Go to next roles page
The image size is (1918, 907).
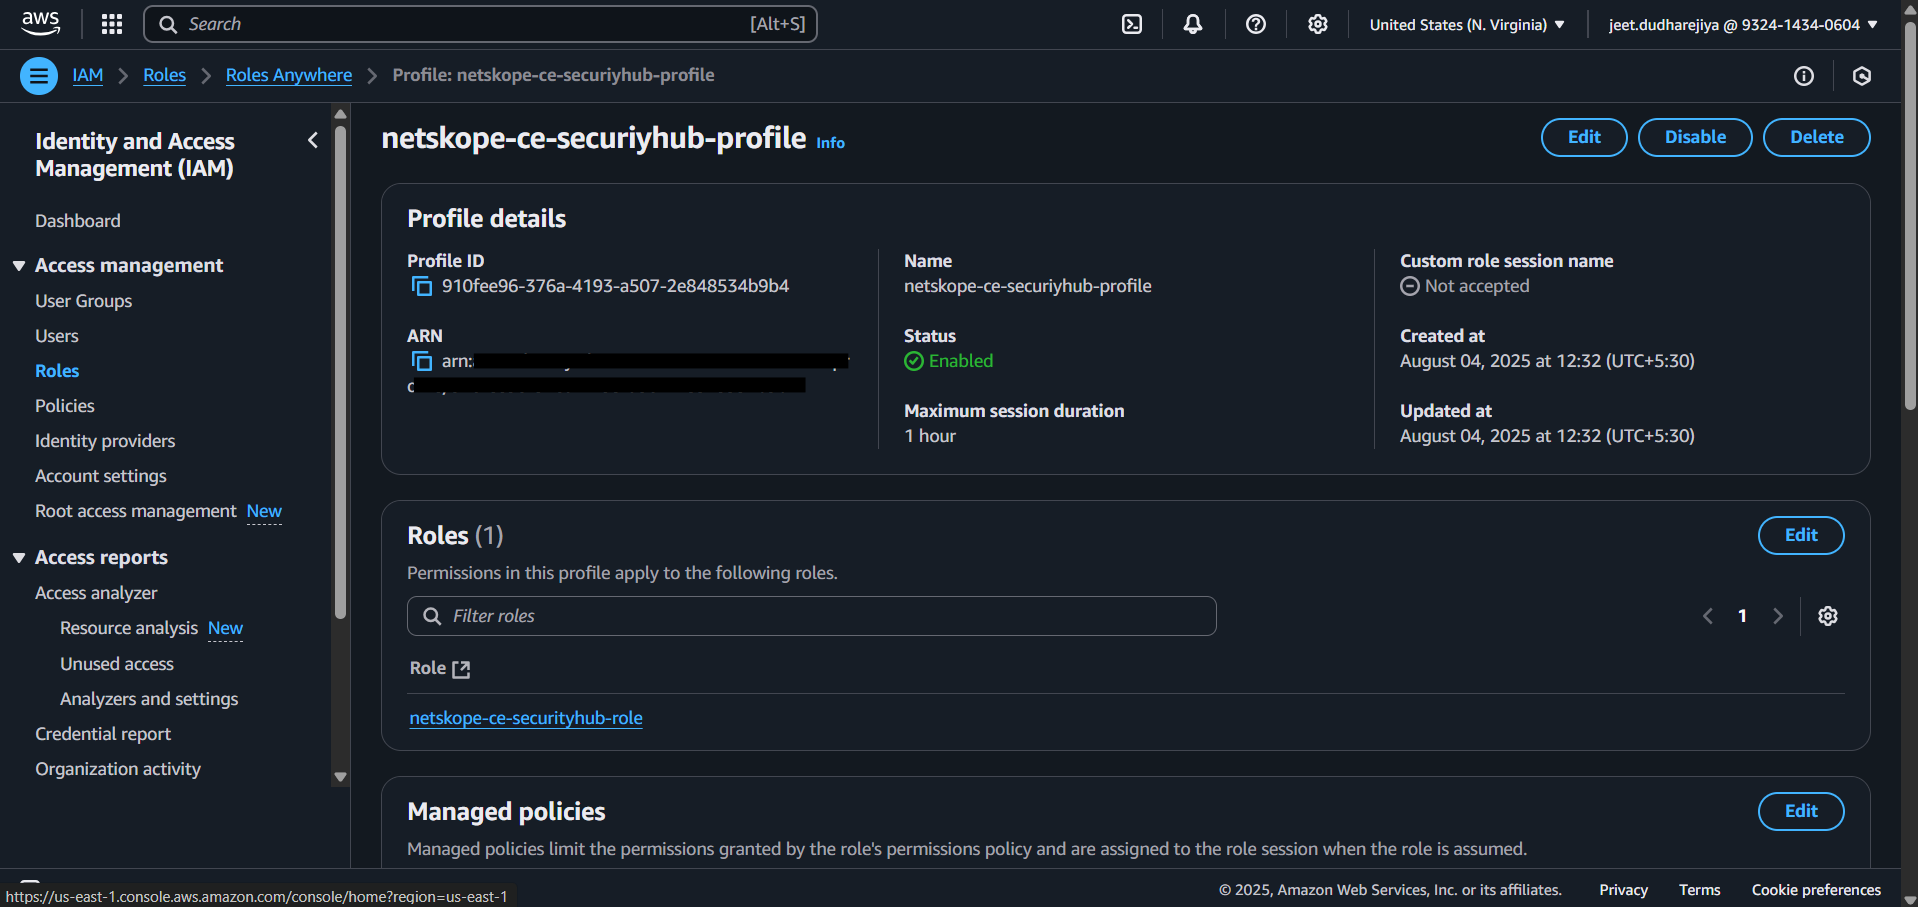point(1778,616)
